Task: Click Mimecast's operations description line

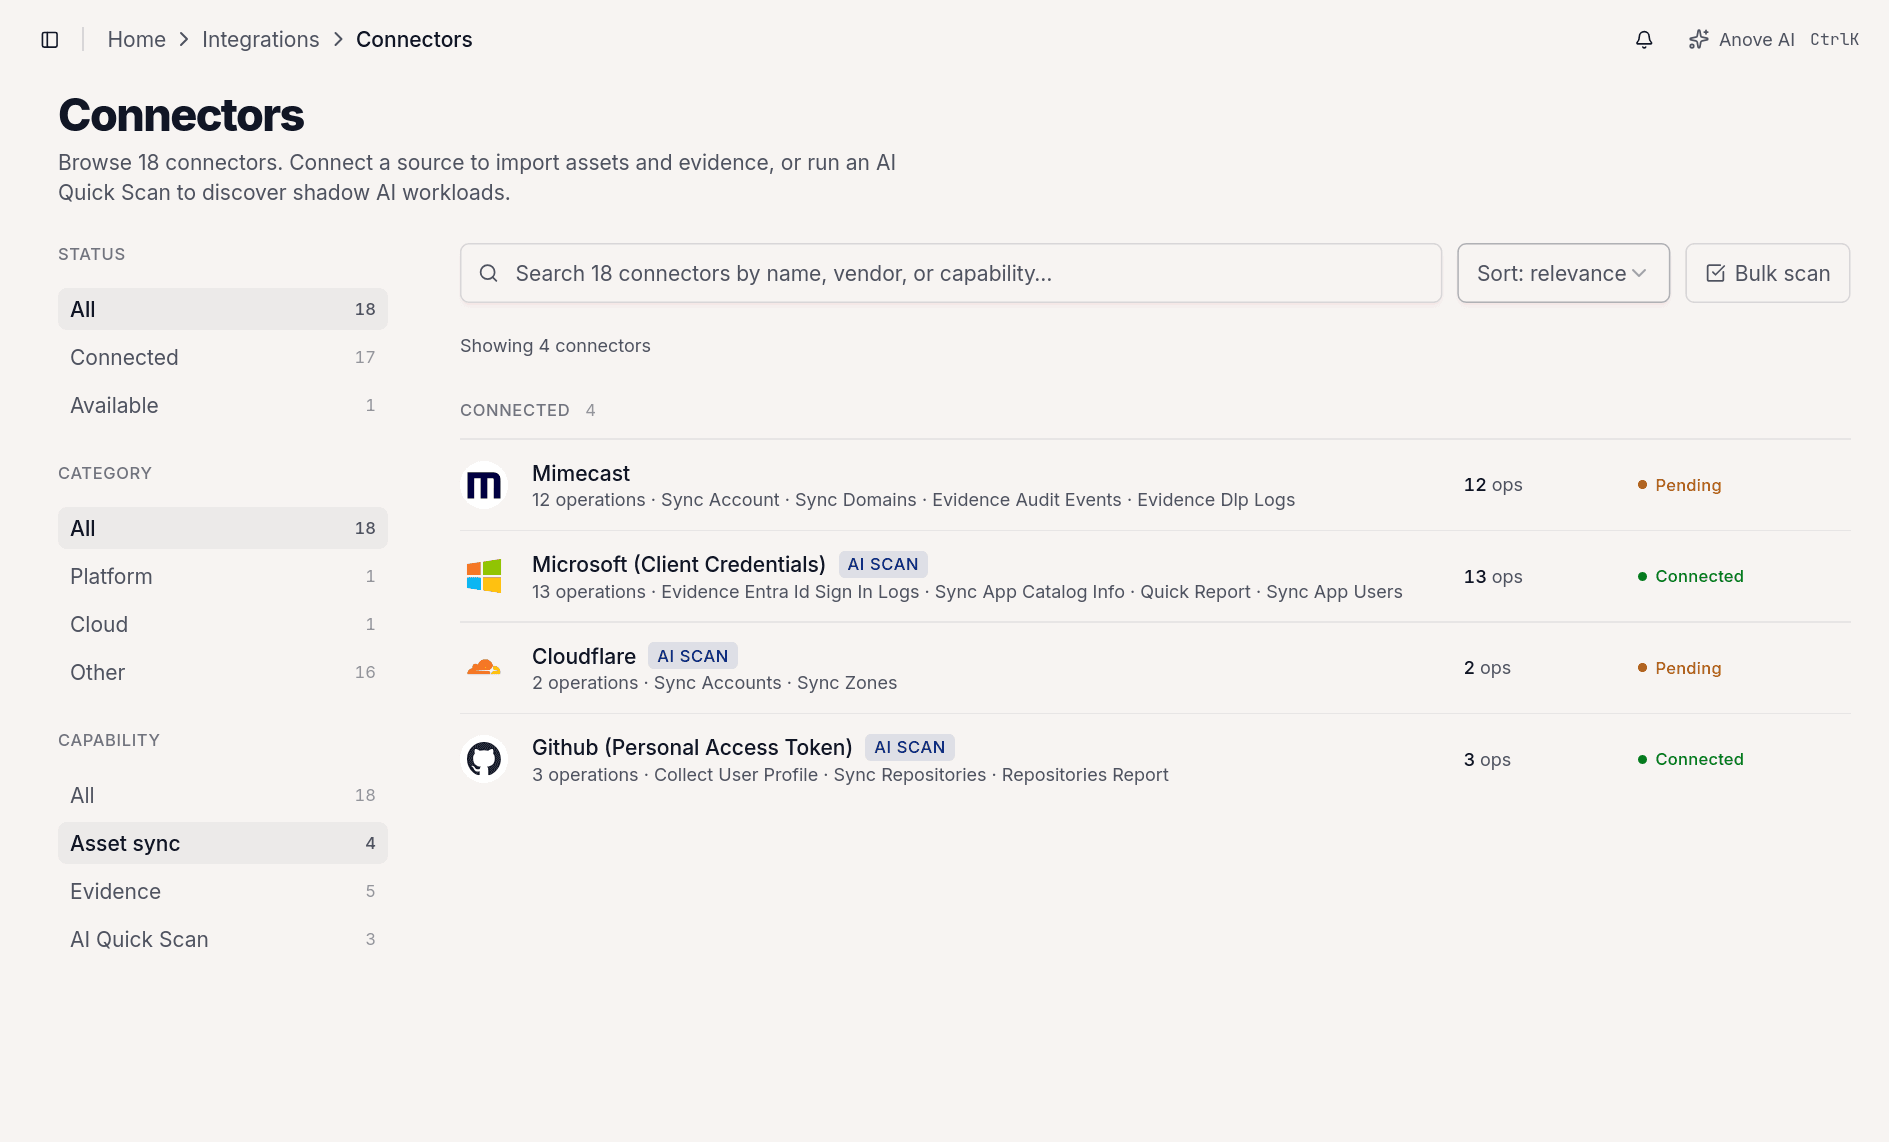Action: pos(913,500)
